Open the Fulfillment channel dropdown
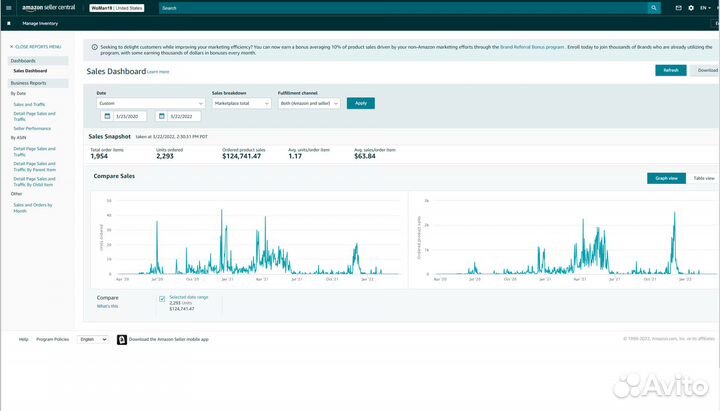This screenshot has height=411, width=720. point(309,103)
